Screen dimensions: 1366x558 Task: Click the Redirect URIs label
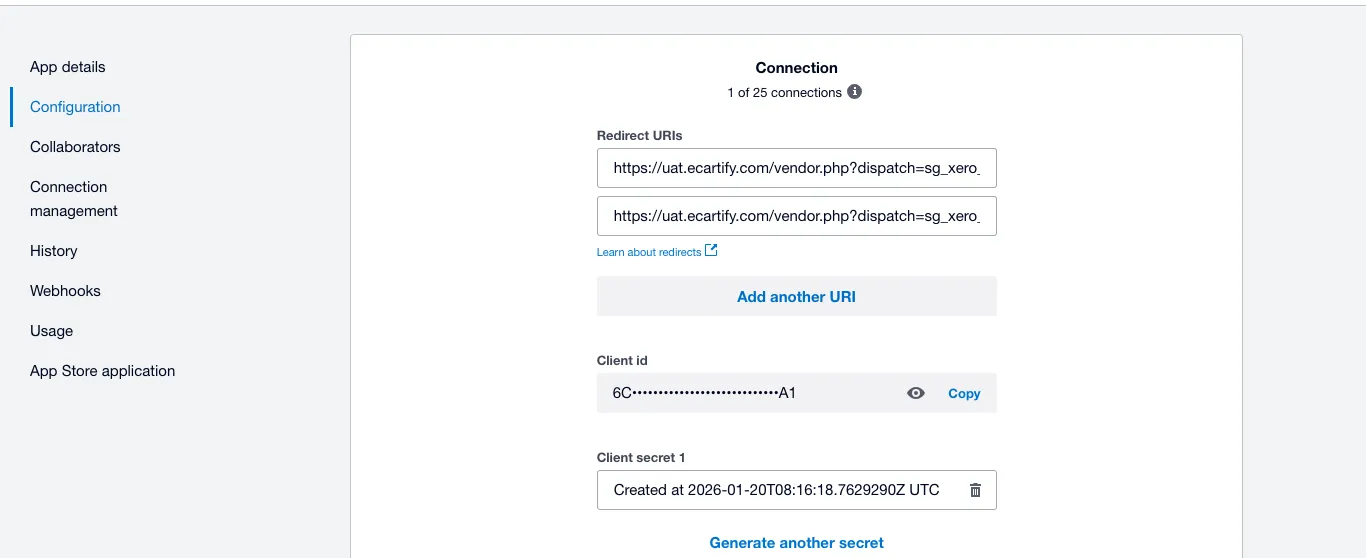(x=640, y=135)
